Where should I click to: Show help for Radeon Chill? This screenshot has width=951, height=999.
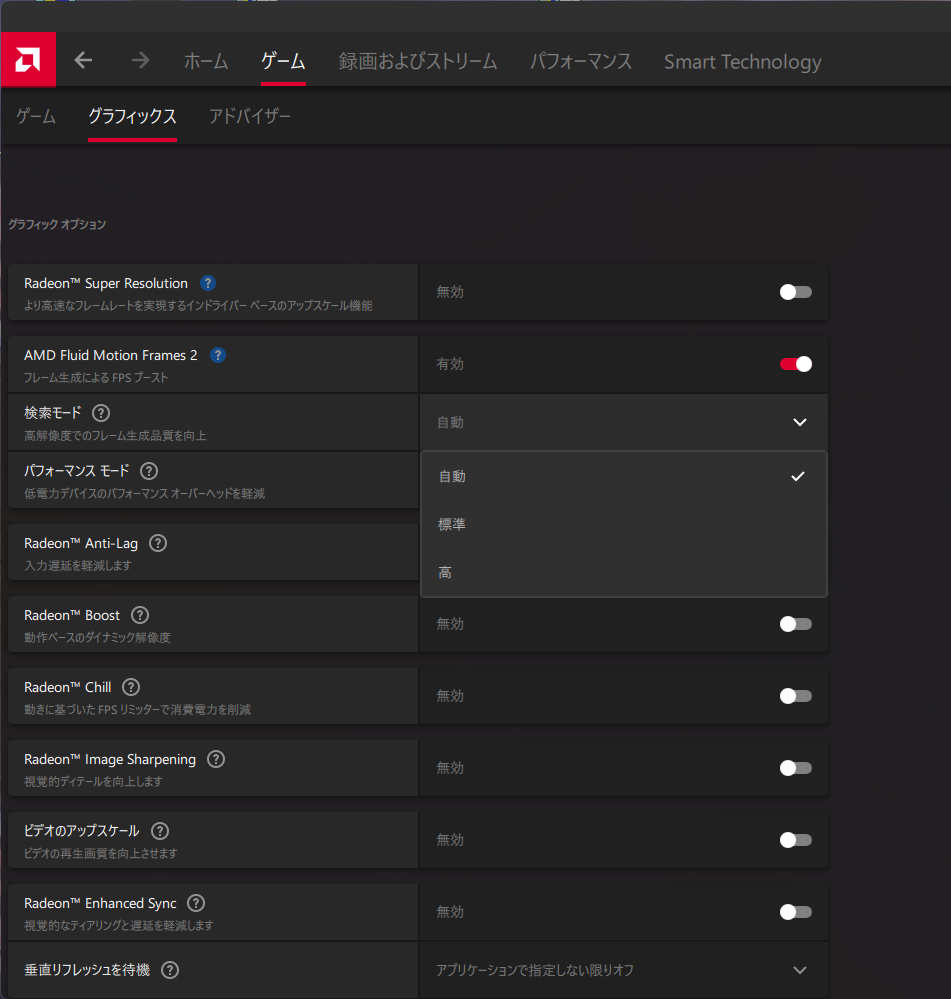pos(131,687)
